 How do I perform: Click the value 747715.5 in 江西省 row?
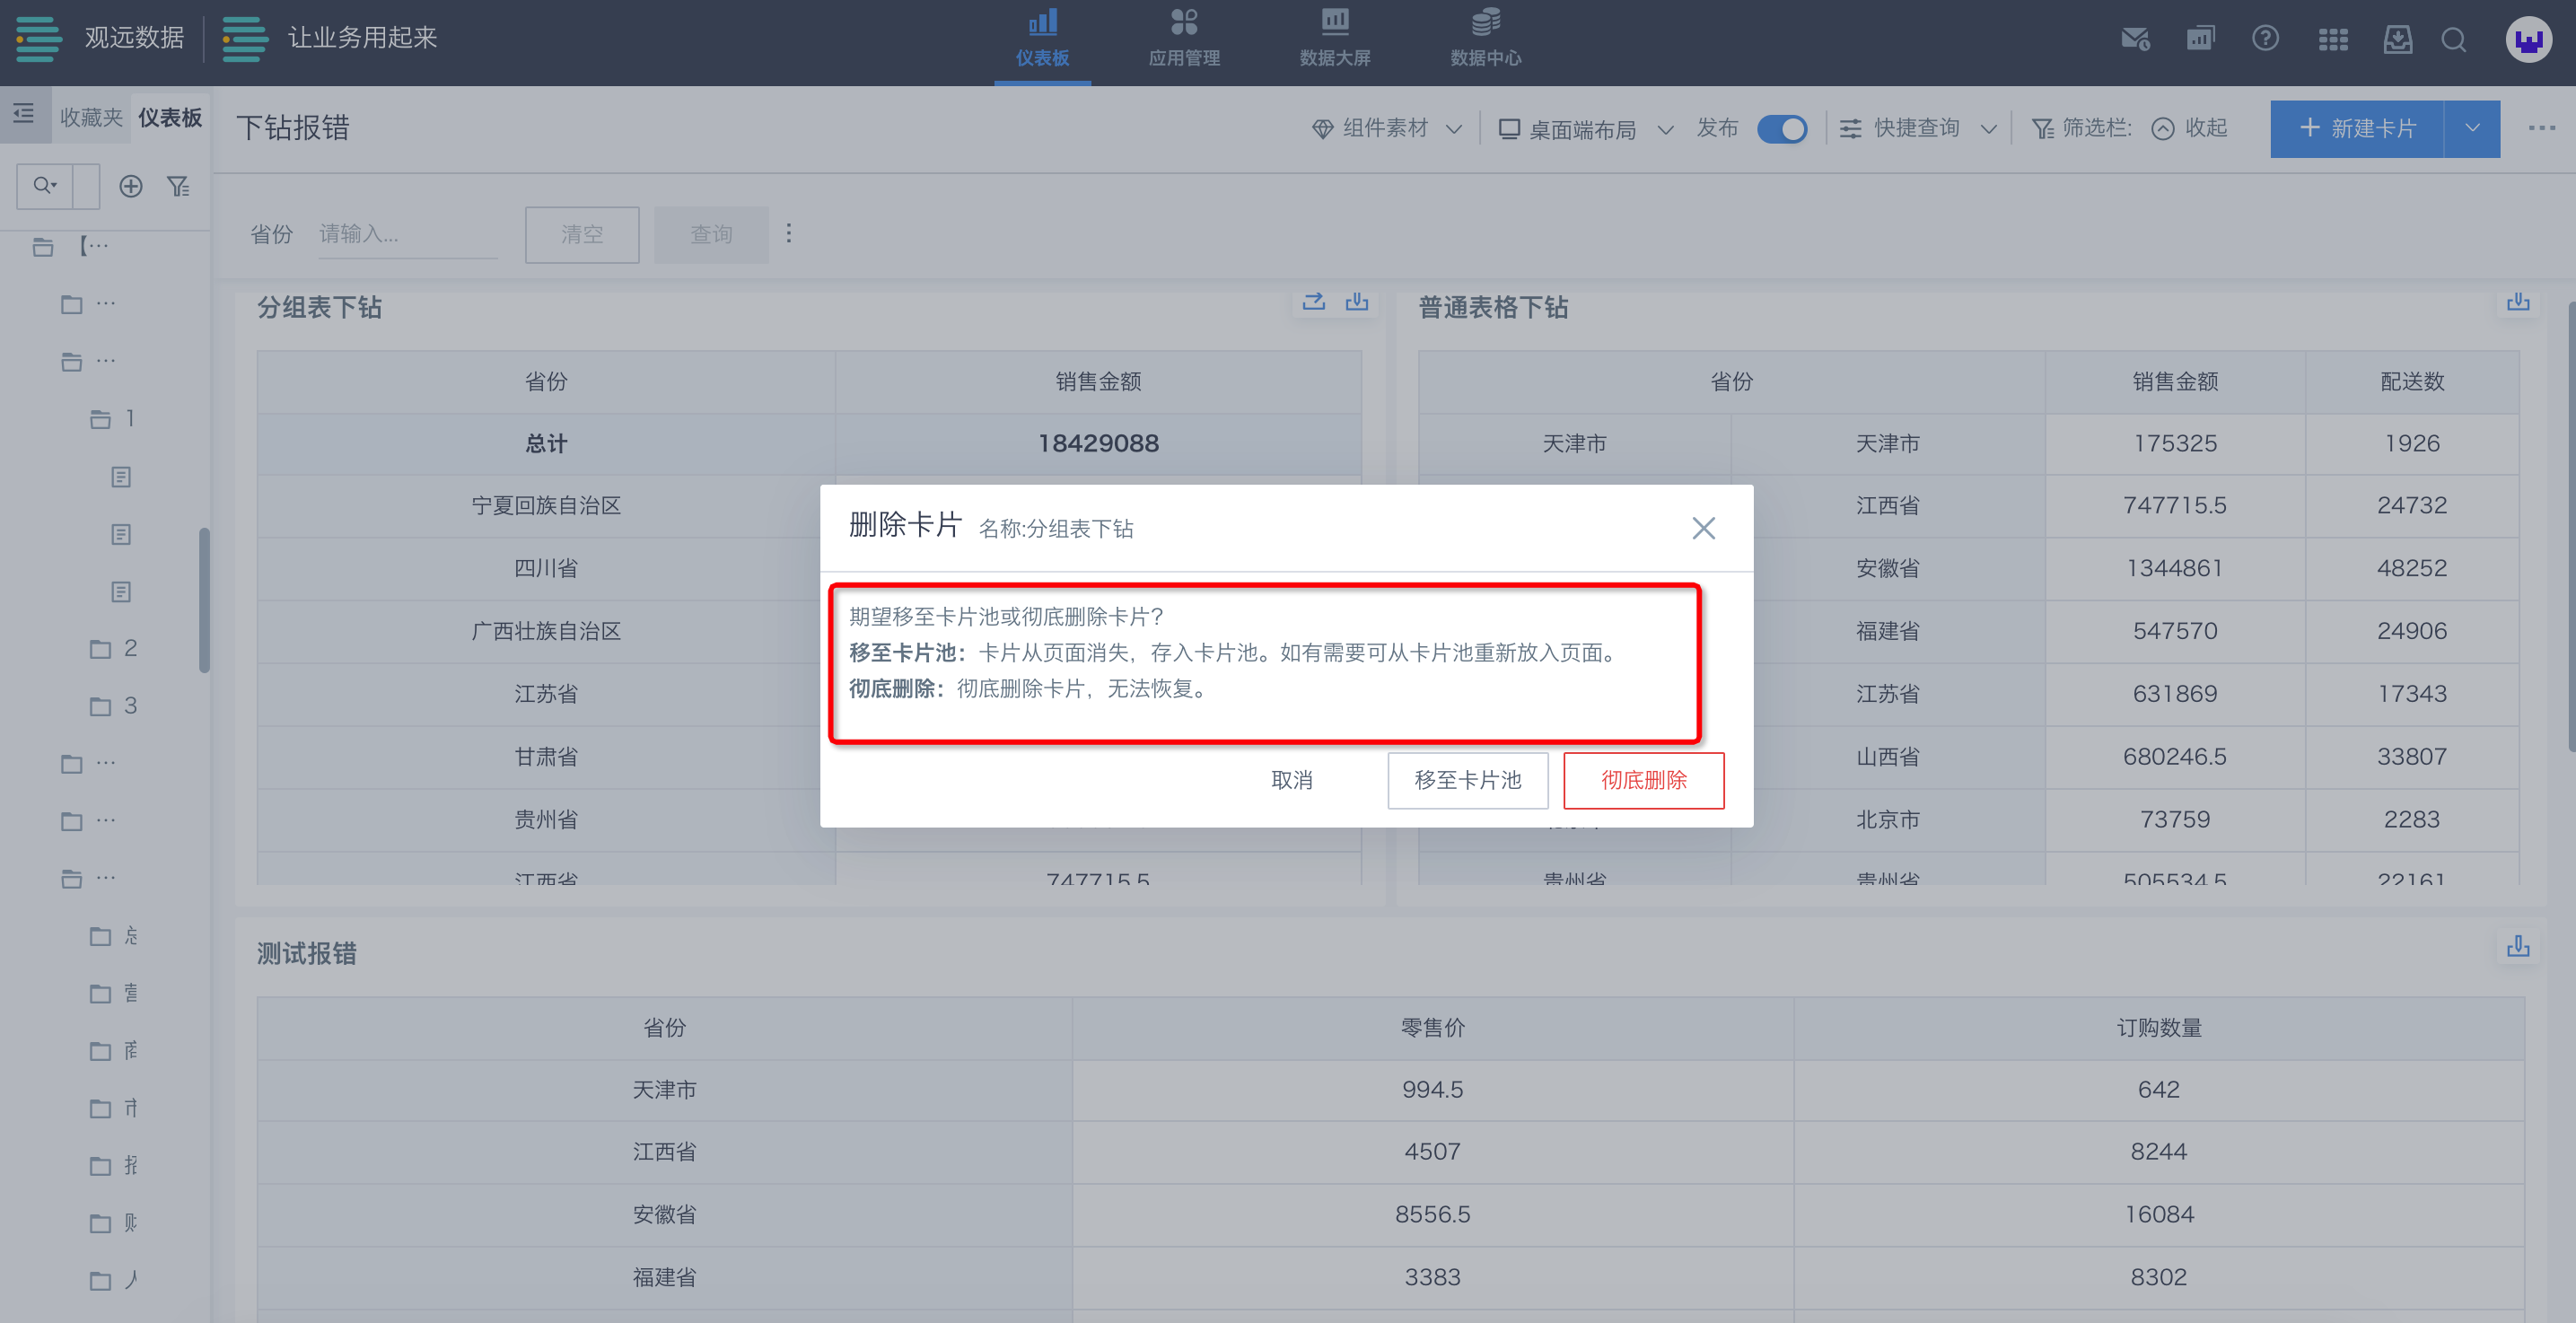(2175, 506)
